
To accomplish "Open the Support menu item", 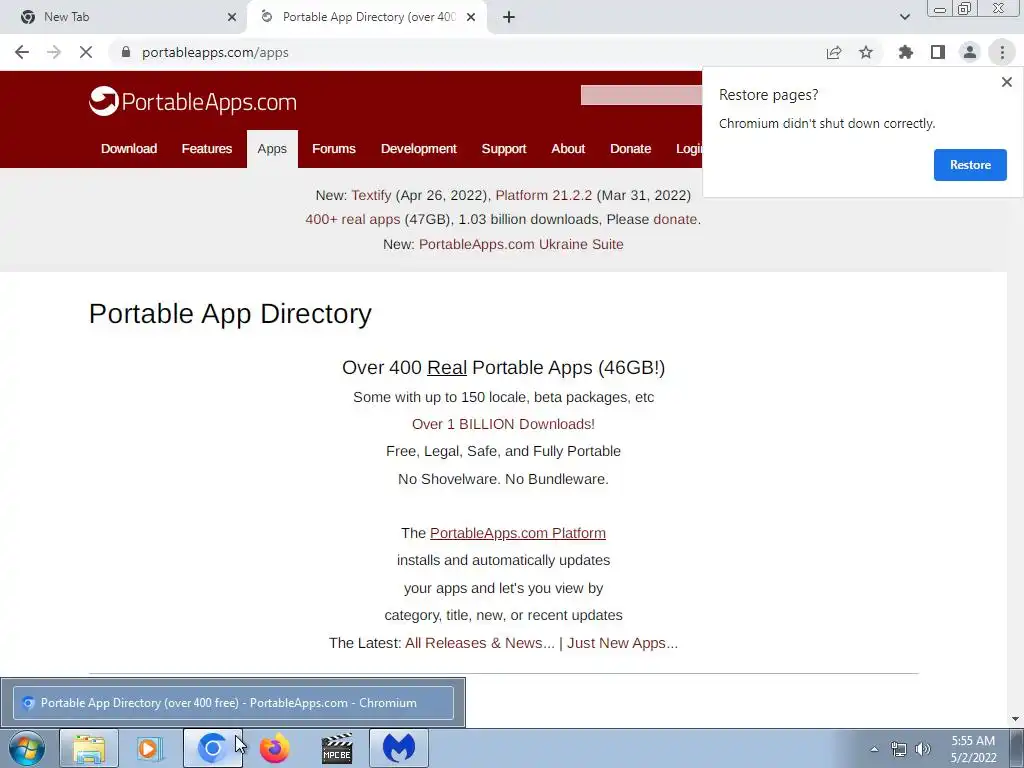I will (504, 149).
